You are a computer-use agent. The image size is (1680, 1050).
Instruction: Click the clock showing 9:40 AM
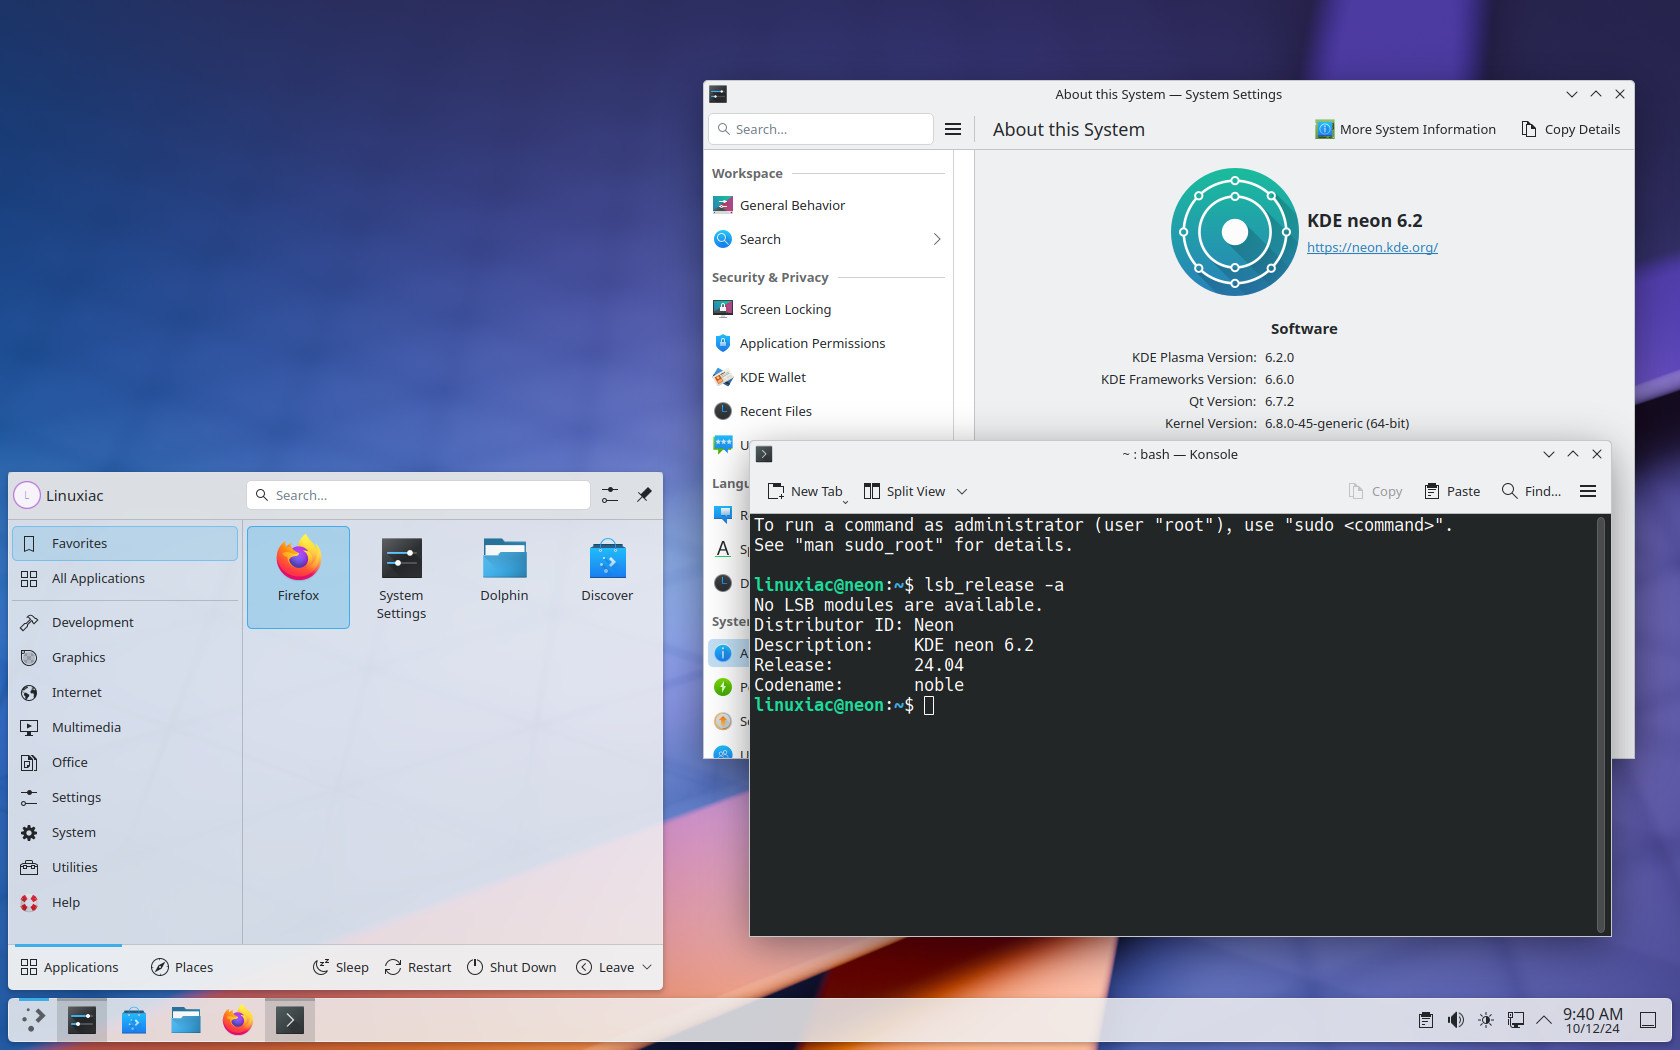point(1593,1020)
